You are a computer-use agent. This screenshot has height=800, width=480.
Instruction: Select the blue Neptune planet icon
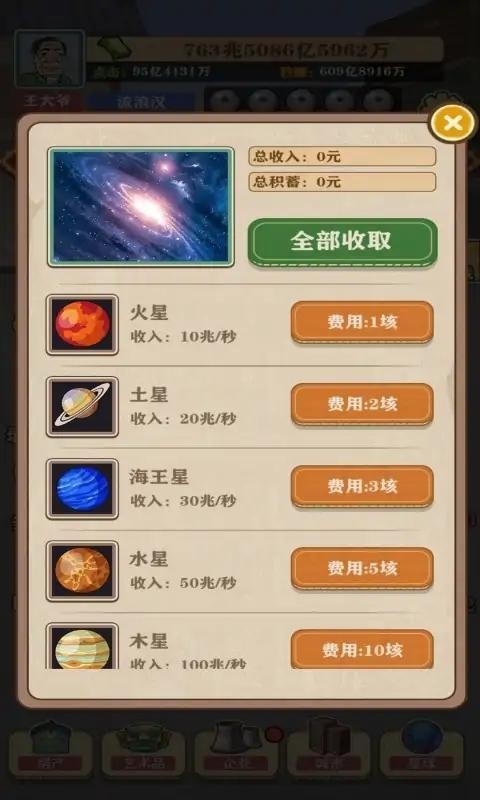click(82, 489)
